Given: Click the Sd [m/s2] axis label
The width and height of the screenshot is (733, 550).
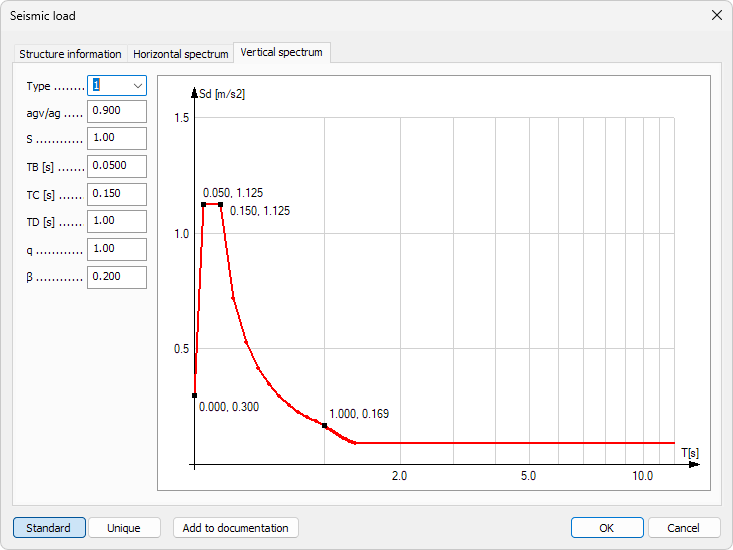Looking at the screenshot, I should (222, 94).
